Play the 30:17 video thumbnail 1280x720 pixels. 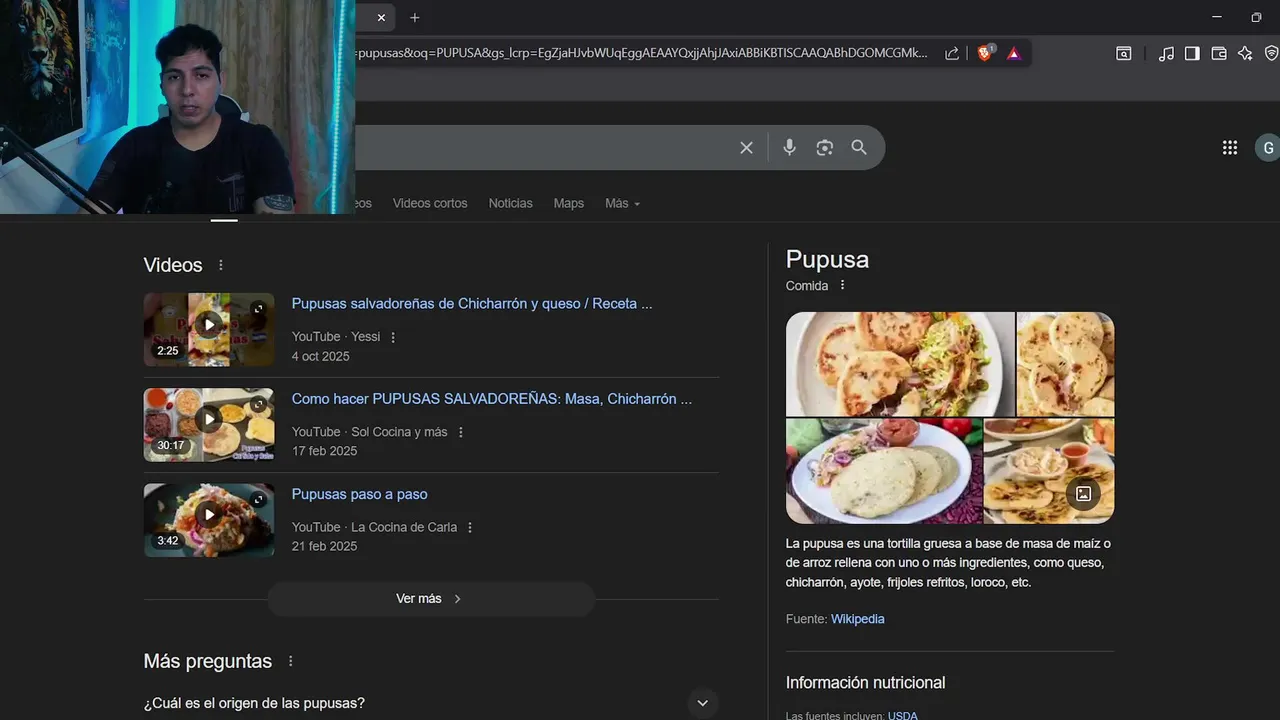[x=209, y=419]
